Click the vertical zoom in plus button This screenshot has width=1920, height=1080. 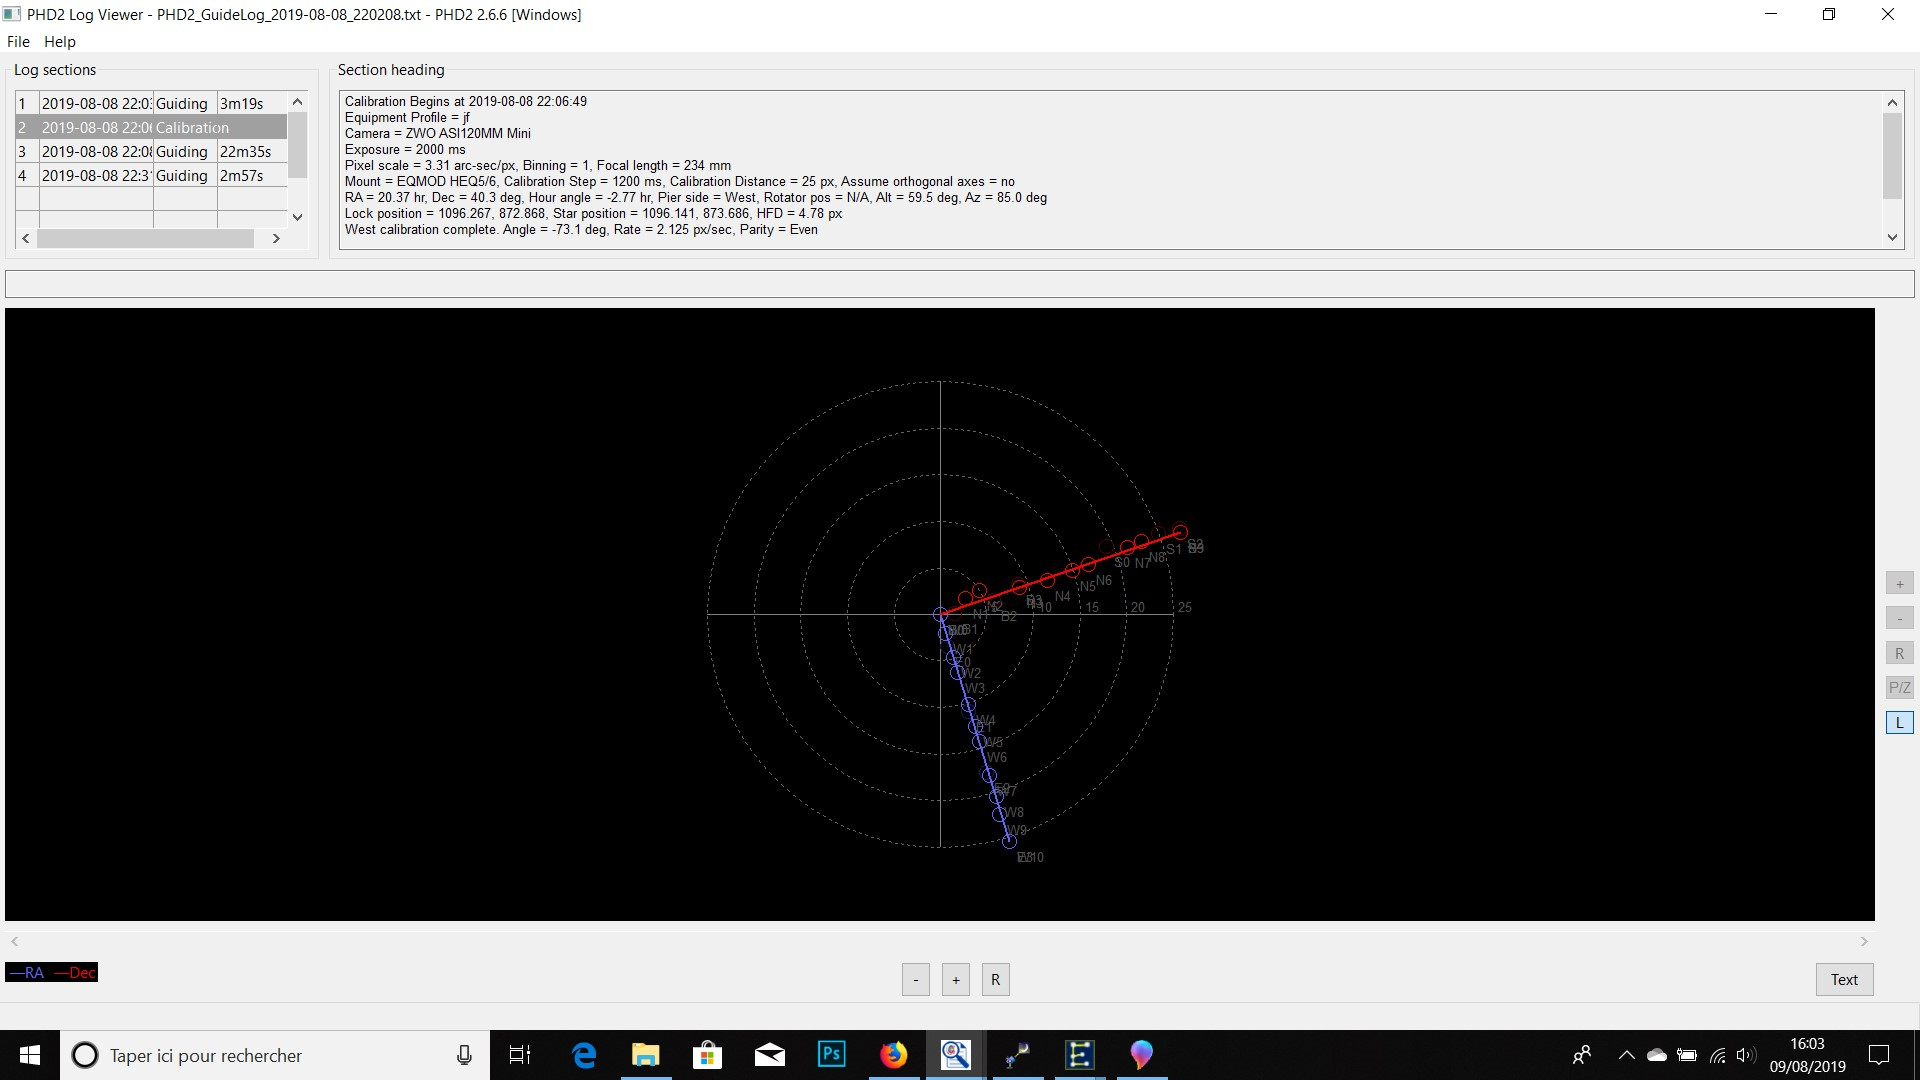click(x=1899, y=584)
